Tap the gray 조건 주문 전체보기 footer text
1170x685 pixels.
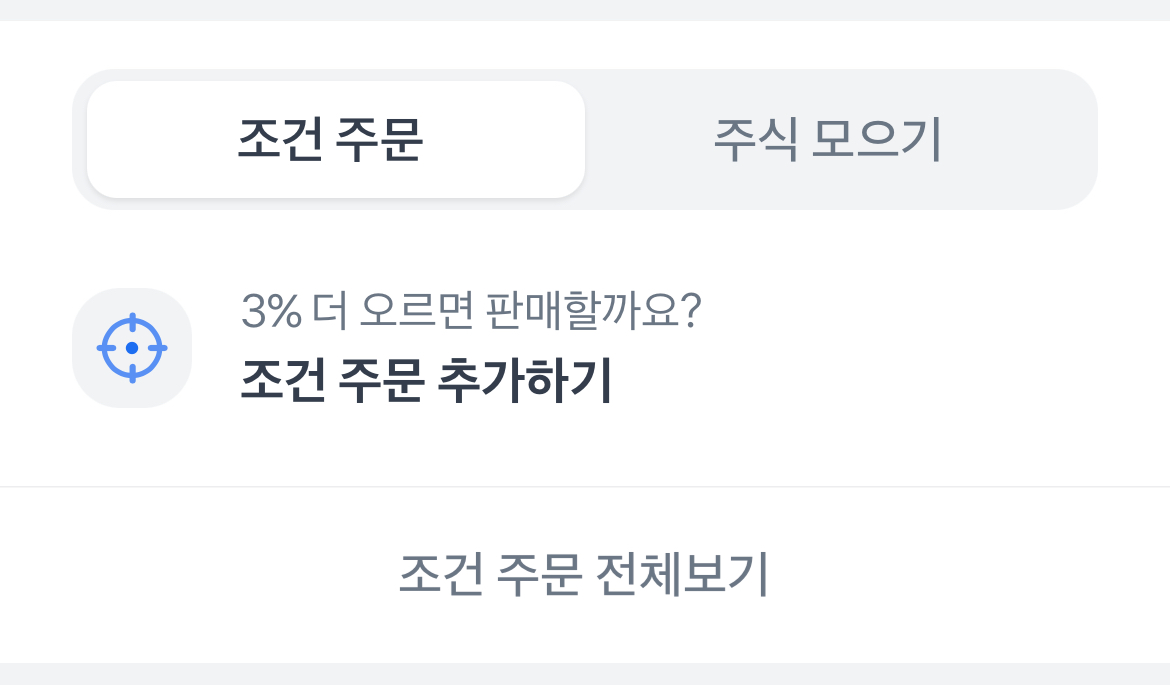click(x=583, y=574)
